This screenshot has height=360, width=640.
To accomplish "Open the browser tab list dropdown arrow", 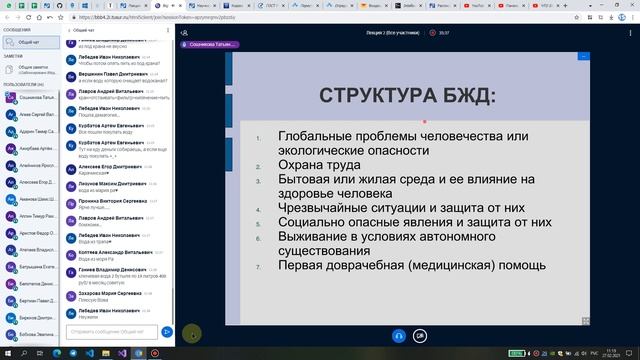I will pos(590,6).
